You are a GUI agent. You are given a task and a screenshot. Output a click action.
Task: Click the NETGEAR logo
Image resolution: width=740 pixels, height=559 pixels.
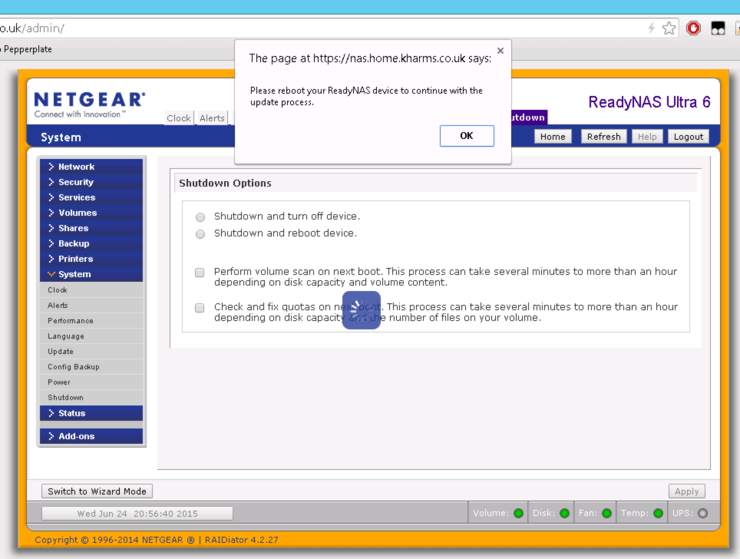point(90,104)
